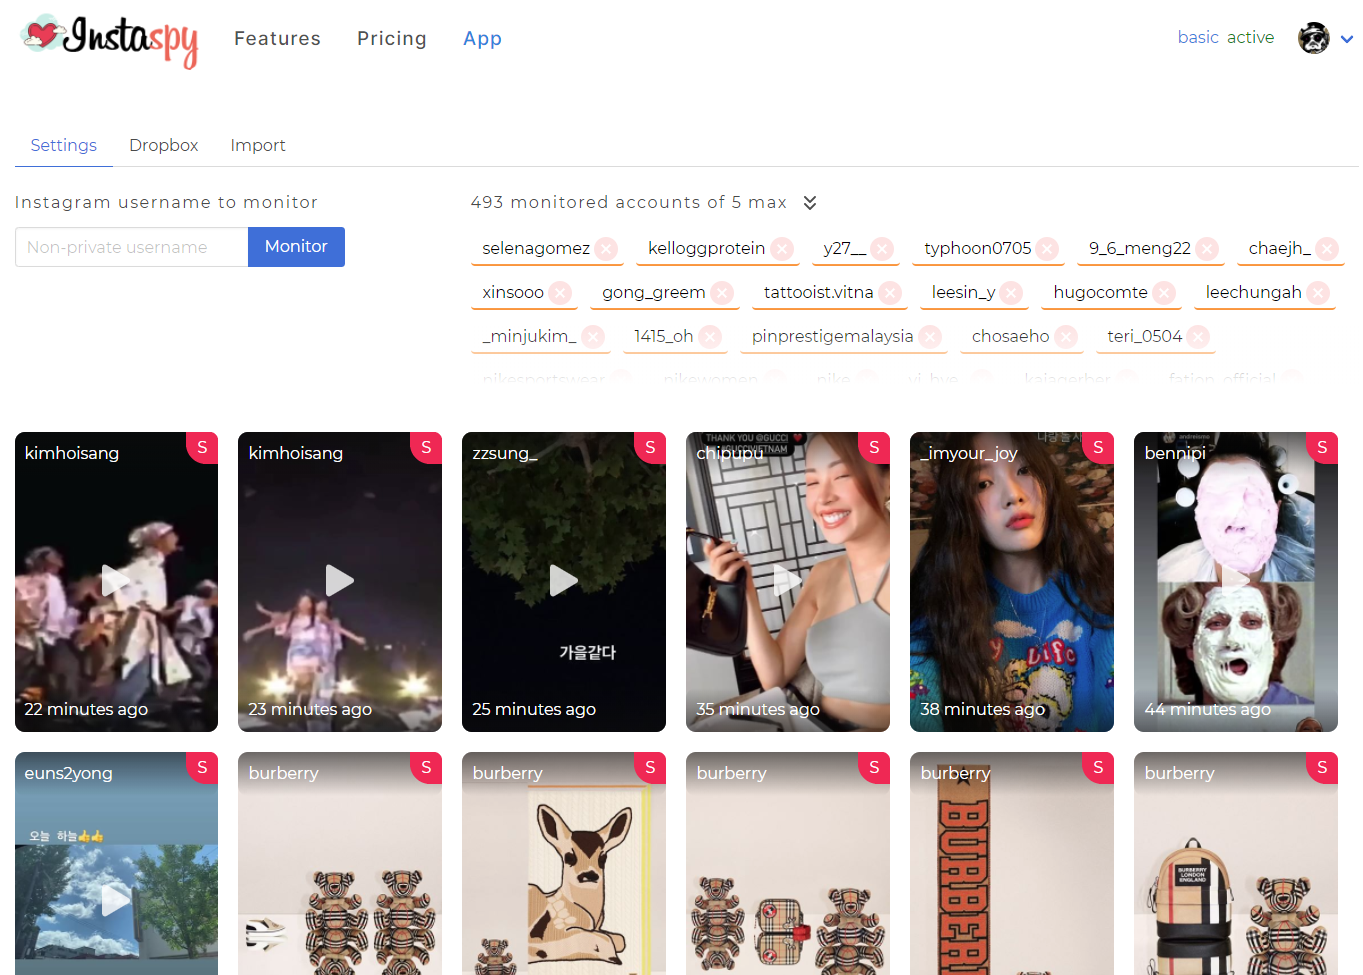Open the Import tab
The height and width of the screenshot is (975, 1363).
tap(257, 145)
